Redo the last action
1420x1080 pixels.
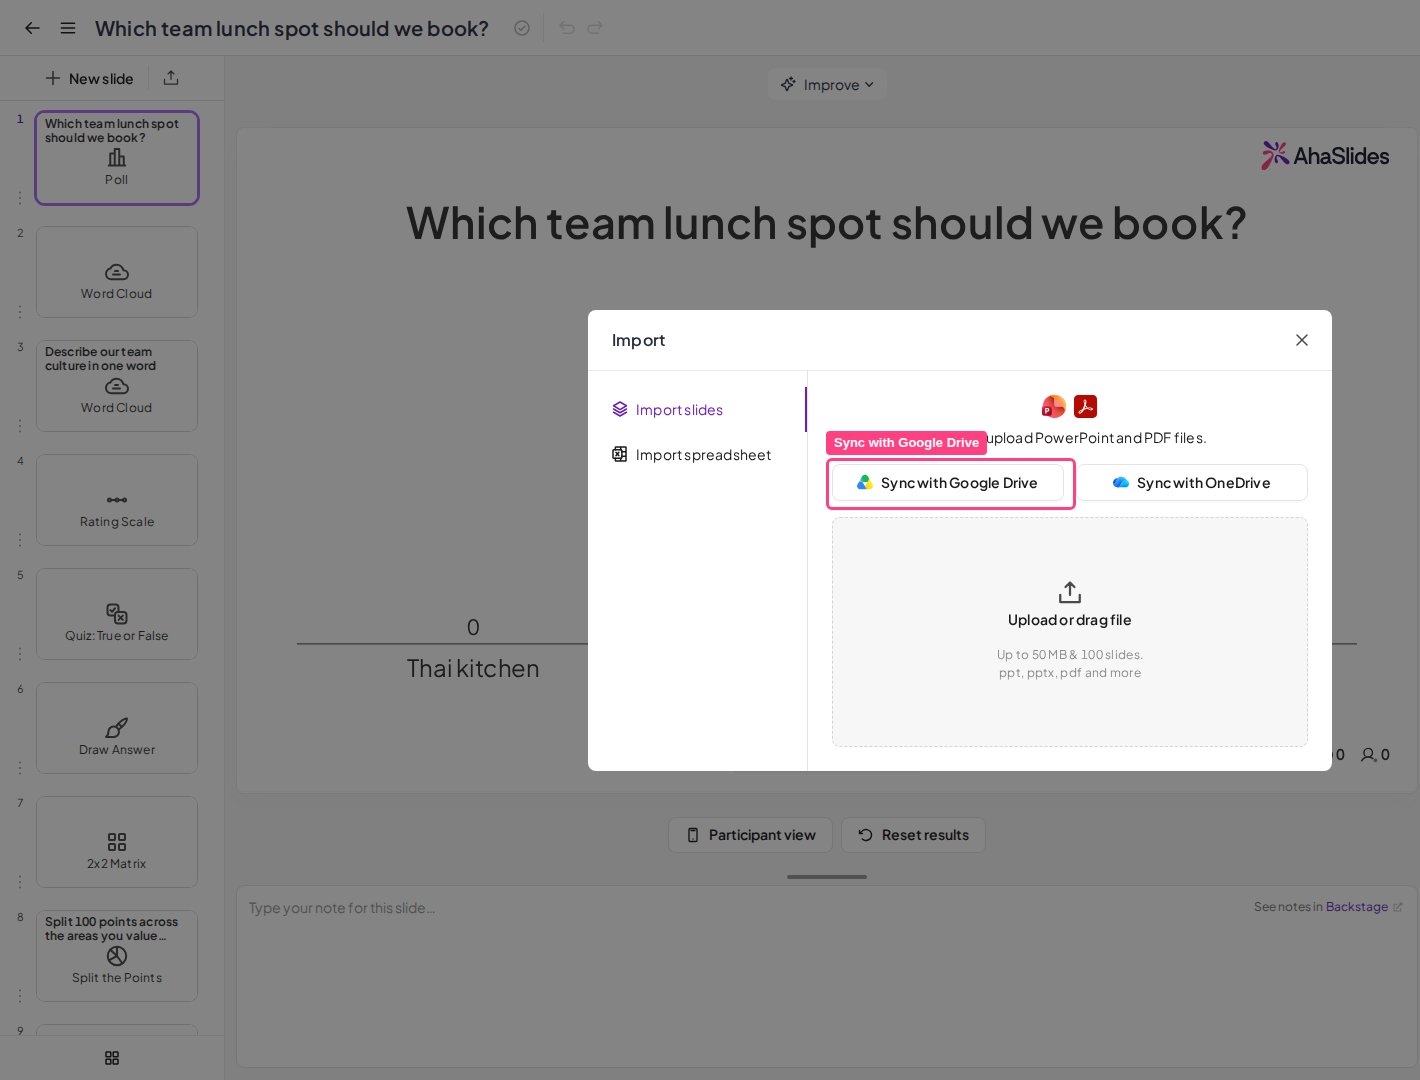pyautogui.click(x=595, y=28)
